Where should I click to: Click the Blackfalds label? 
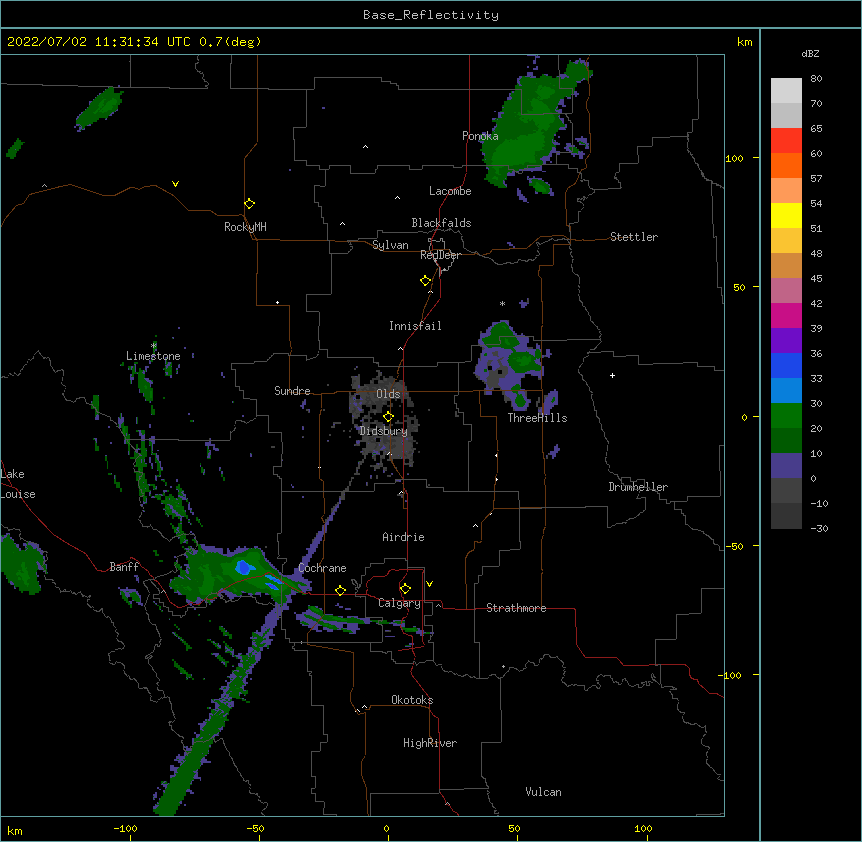pos(441,223)
